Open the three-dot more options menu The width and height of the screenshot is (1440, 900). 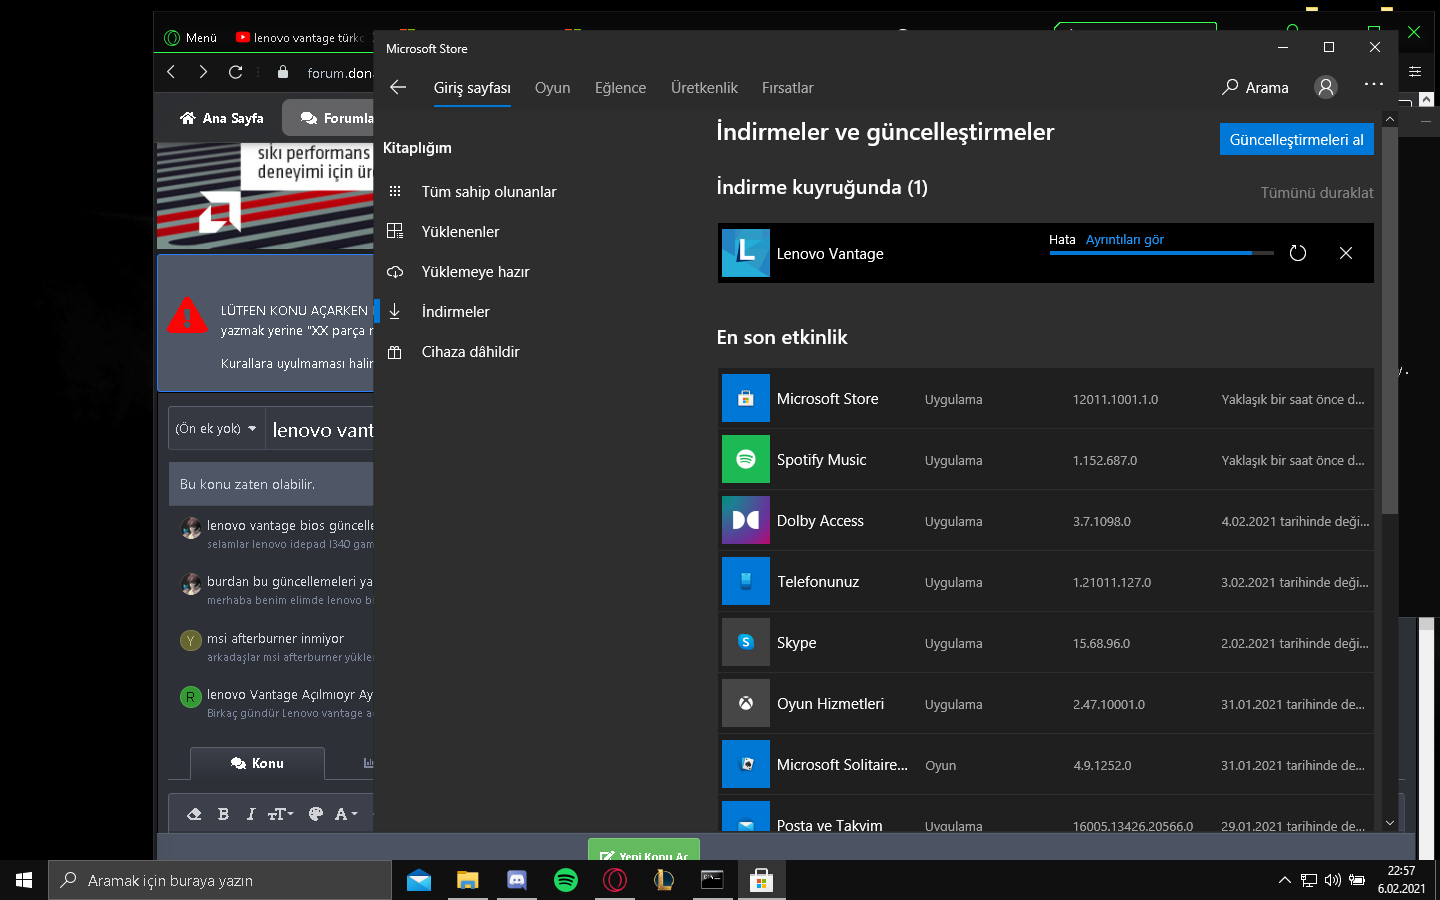1374,85
